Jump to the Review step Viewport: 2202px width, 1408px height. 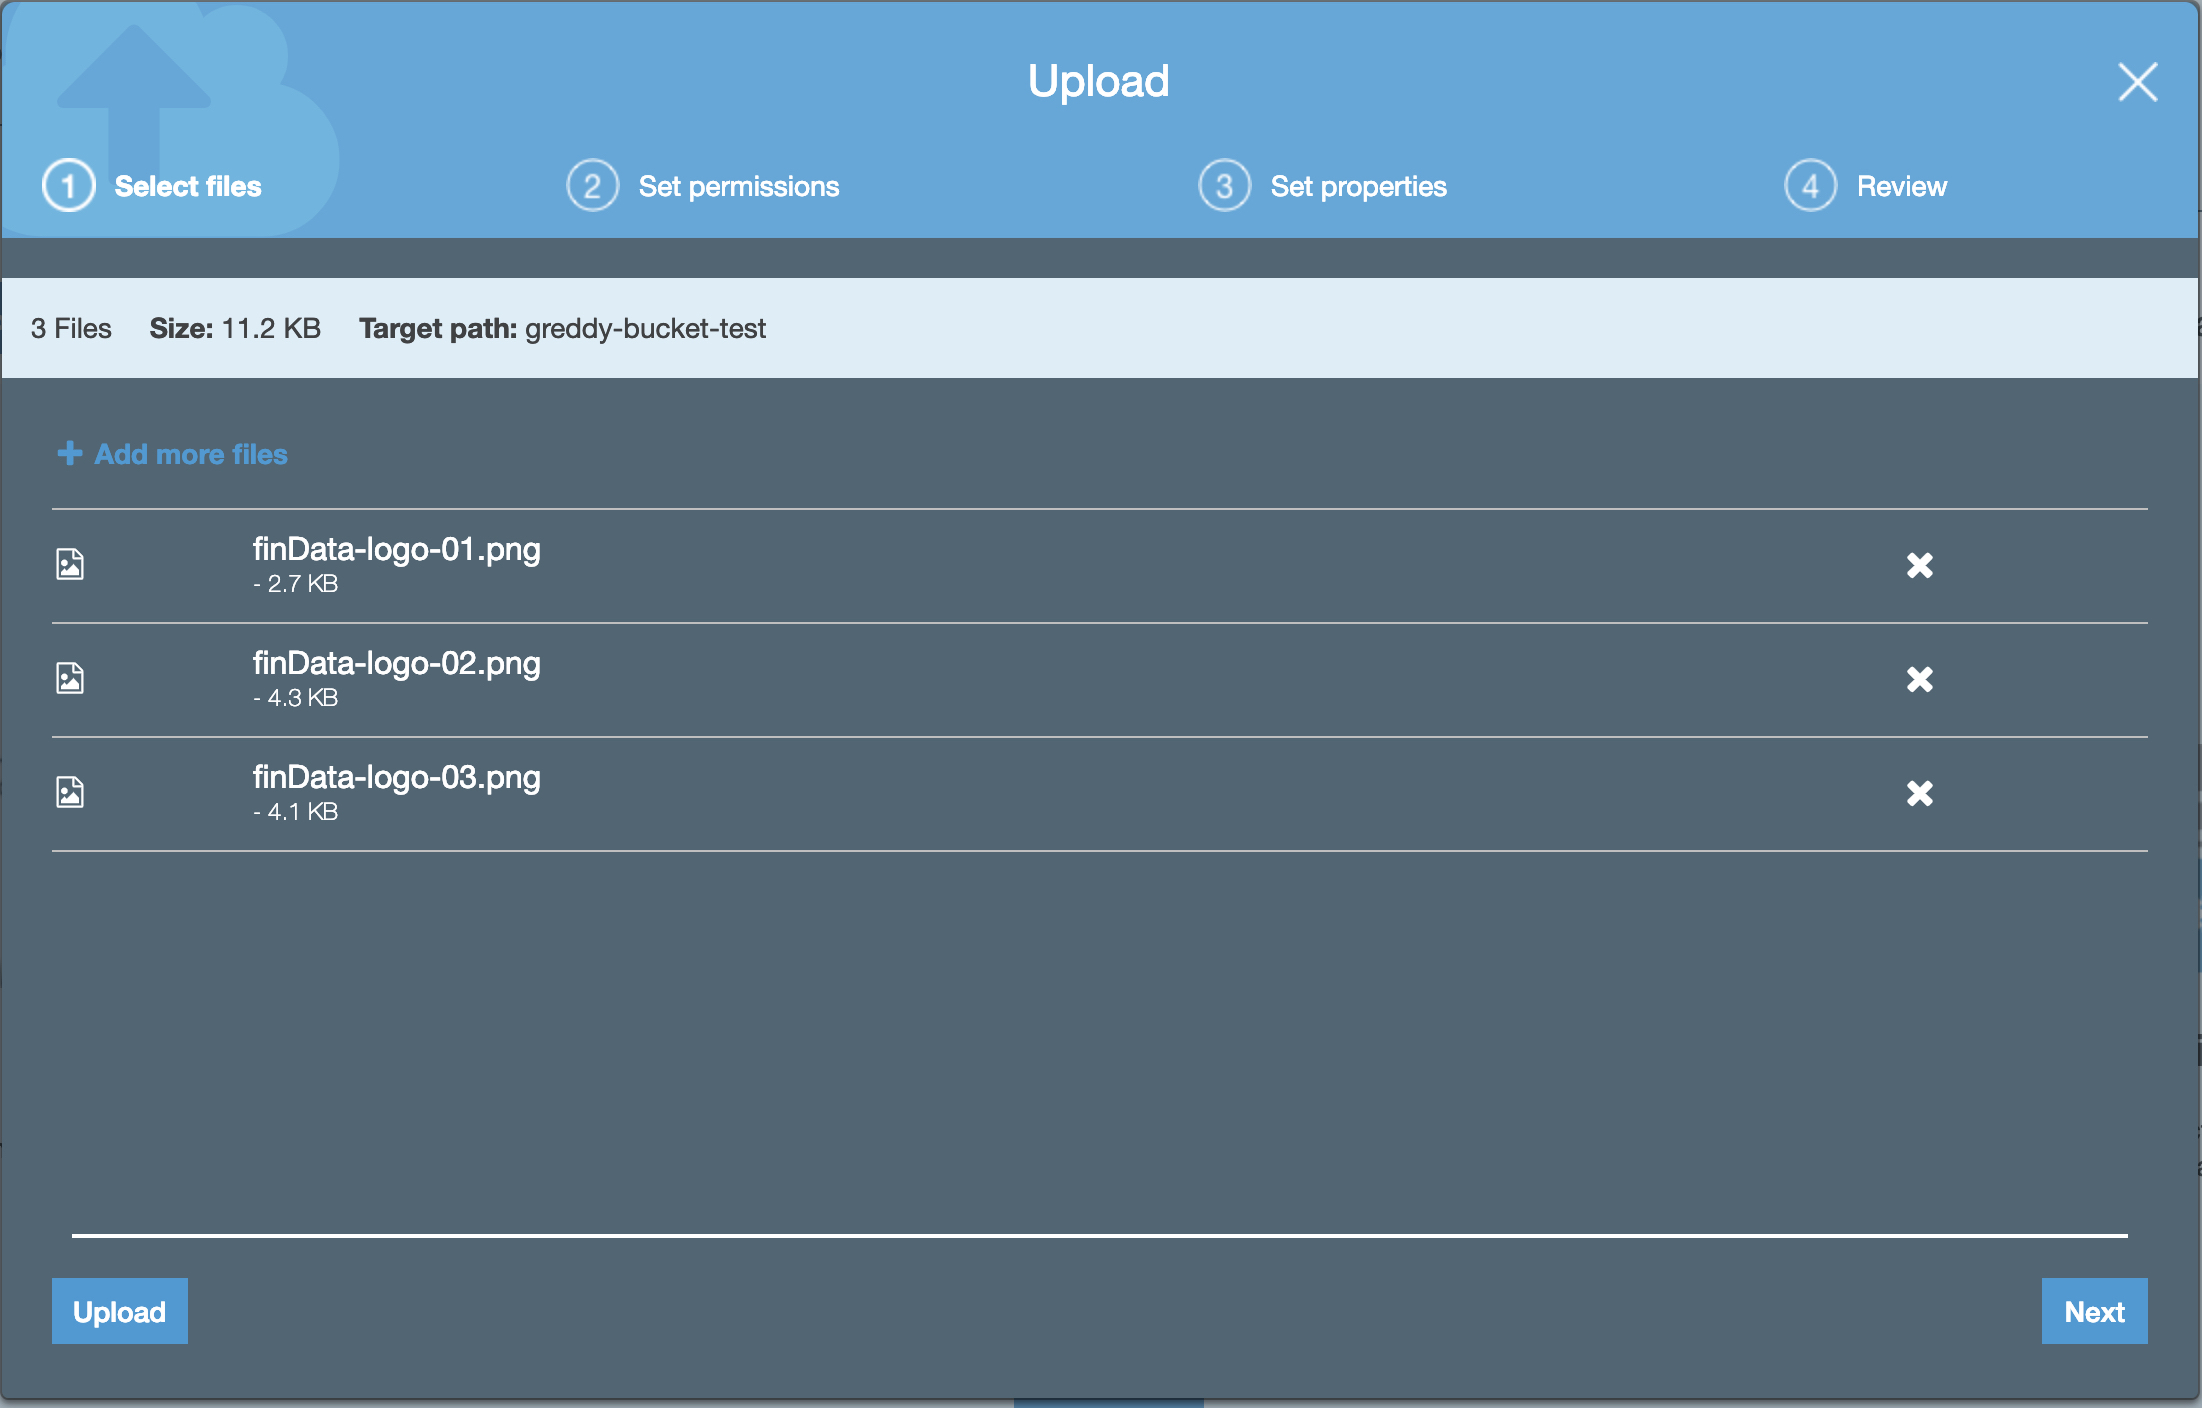pyautogui.click(x=1901, y=187)
